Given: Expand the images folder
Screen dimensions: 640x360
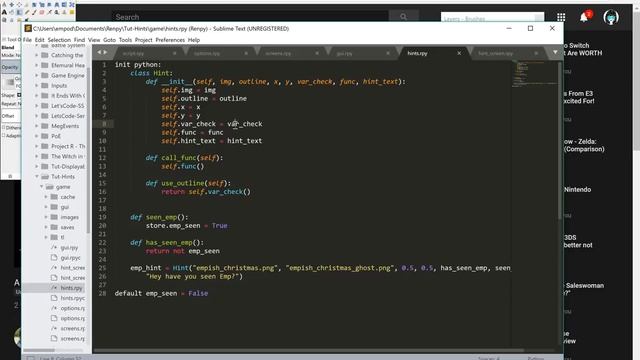Looking at the screenshot, I should 46,217.
